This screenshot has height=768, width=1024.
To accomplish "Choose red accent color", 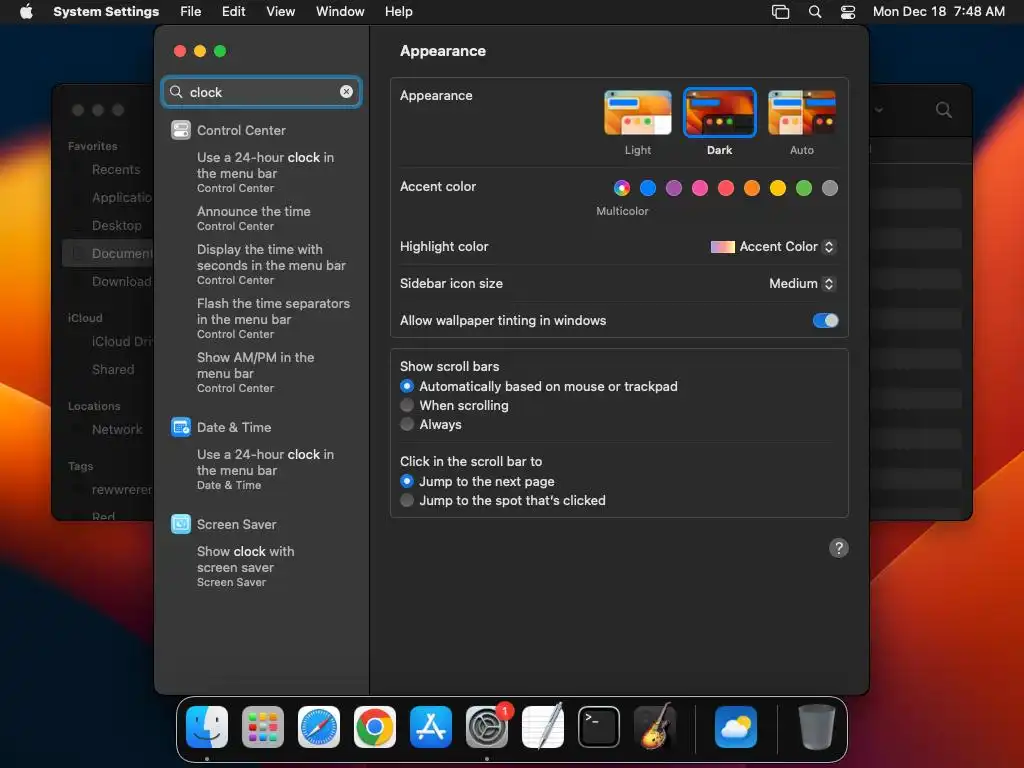I will coord(726,188).
